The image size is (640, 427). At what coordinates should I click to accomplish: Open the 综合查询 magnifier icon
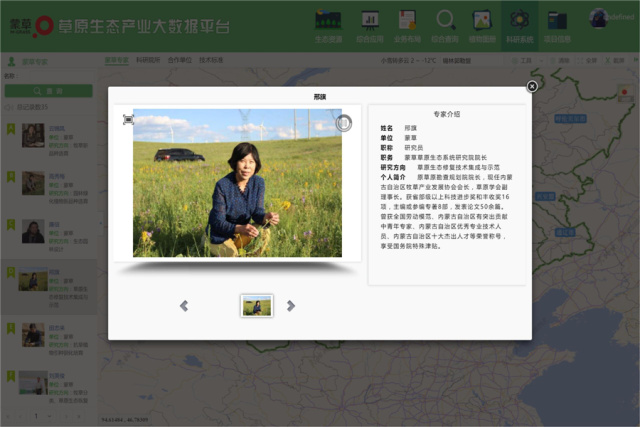pos(445,21)
